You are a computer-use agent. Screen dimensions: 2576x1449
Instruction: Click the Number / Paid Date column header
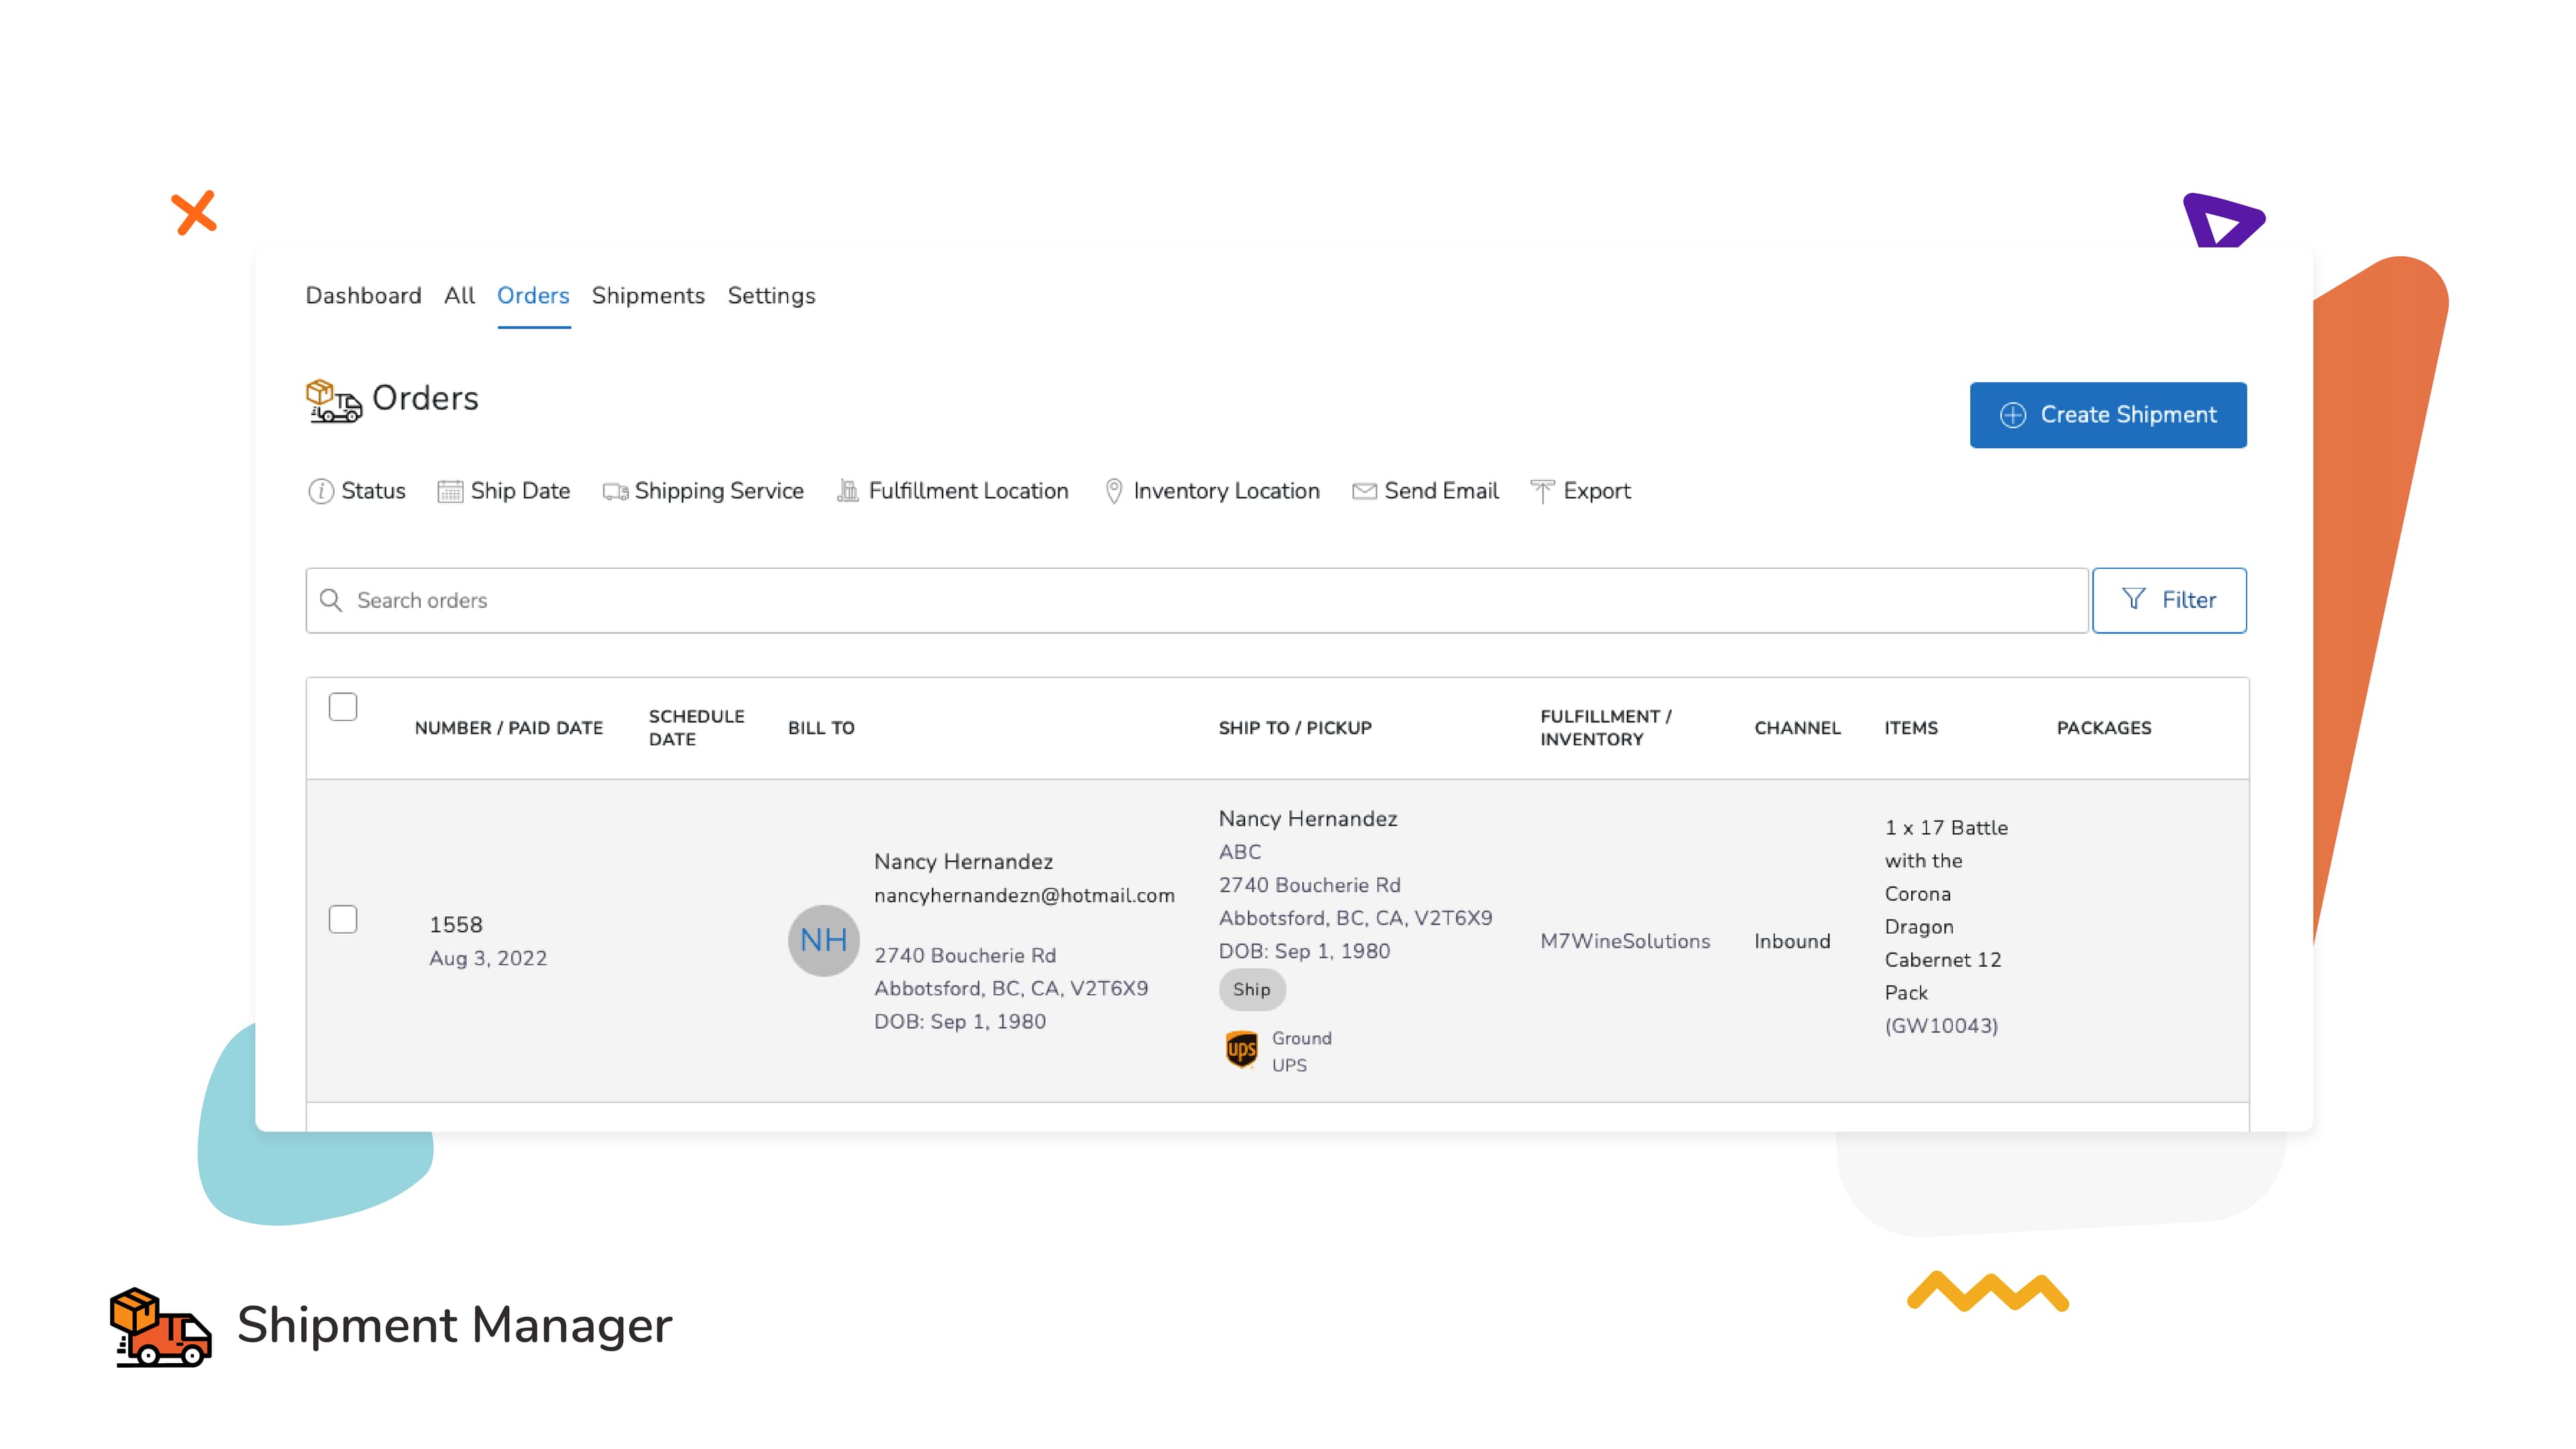click(509, 728)
